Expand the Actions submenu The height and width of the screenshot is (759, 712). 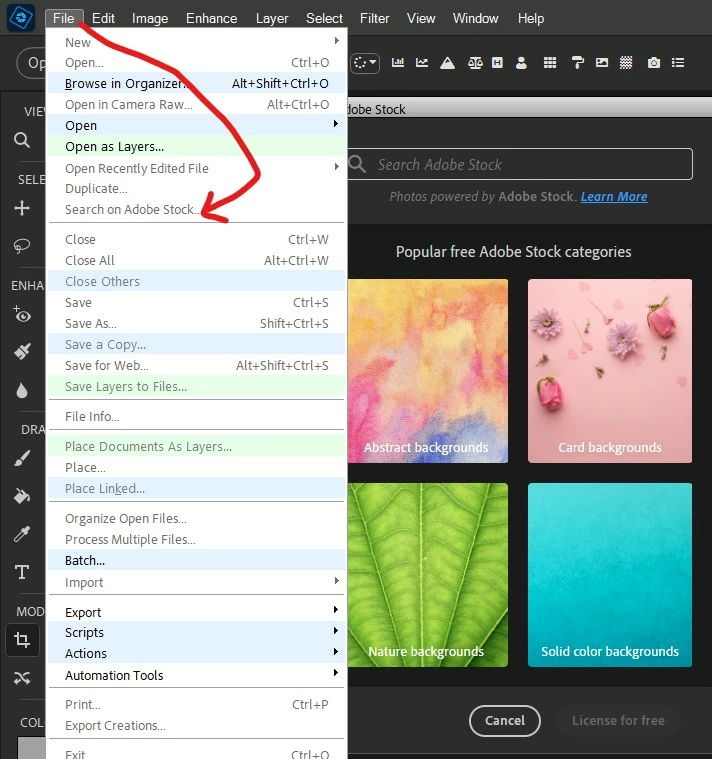[x=336, y=652]
